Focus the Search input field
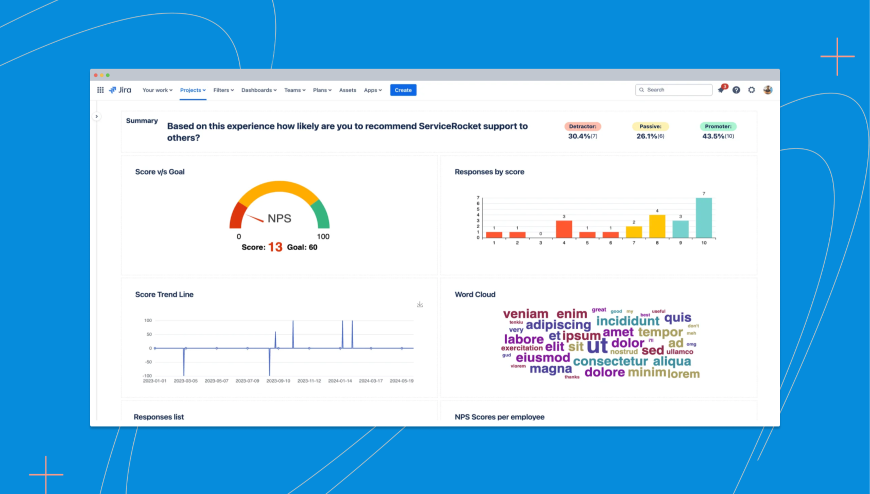 coord(674,90)
